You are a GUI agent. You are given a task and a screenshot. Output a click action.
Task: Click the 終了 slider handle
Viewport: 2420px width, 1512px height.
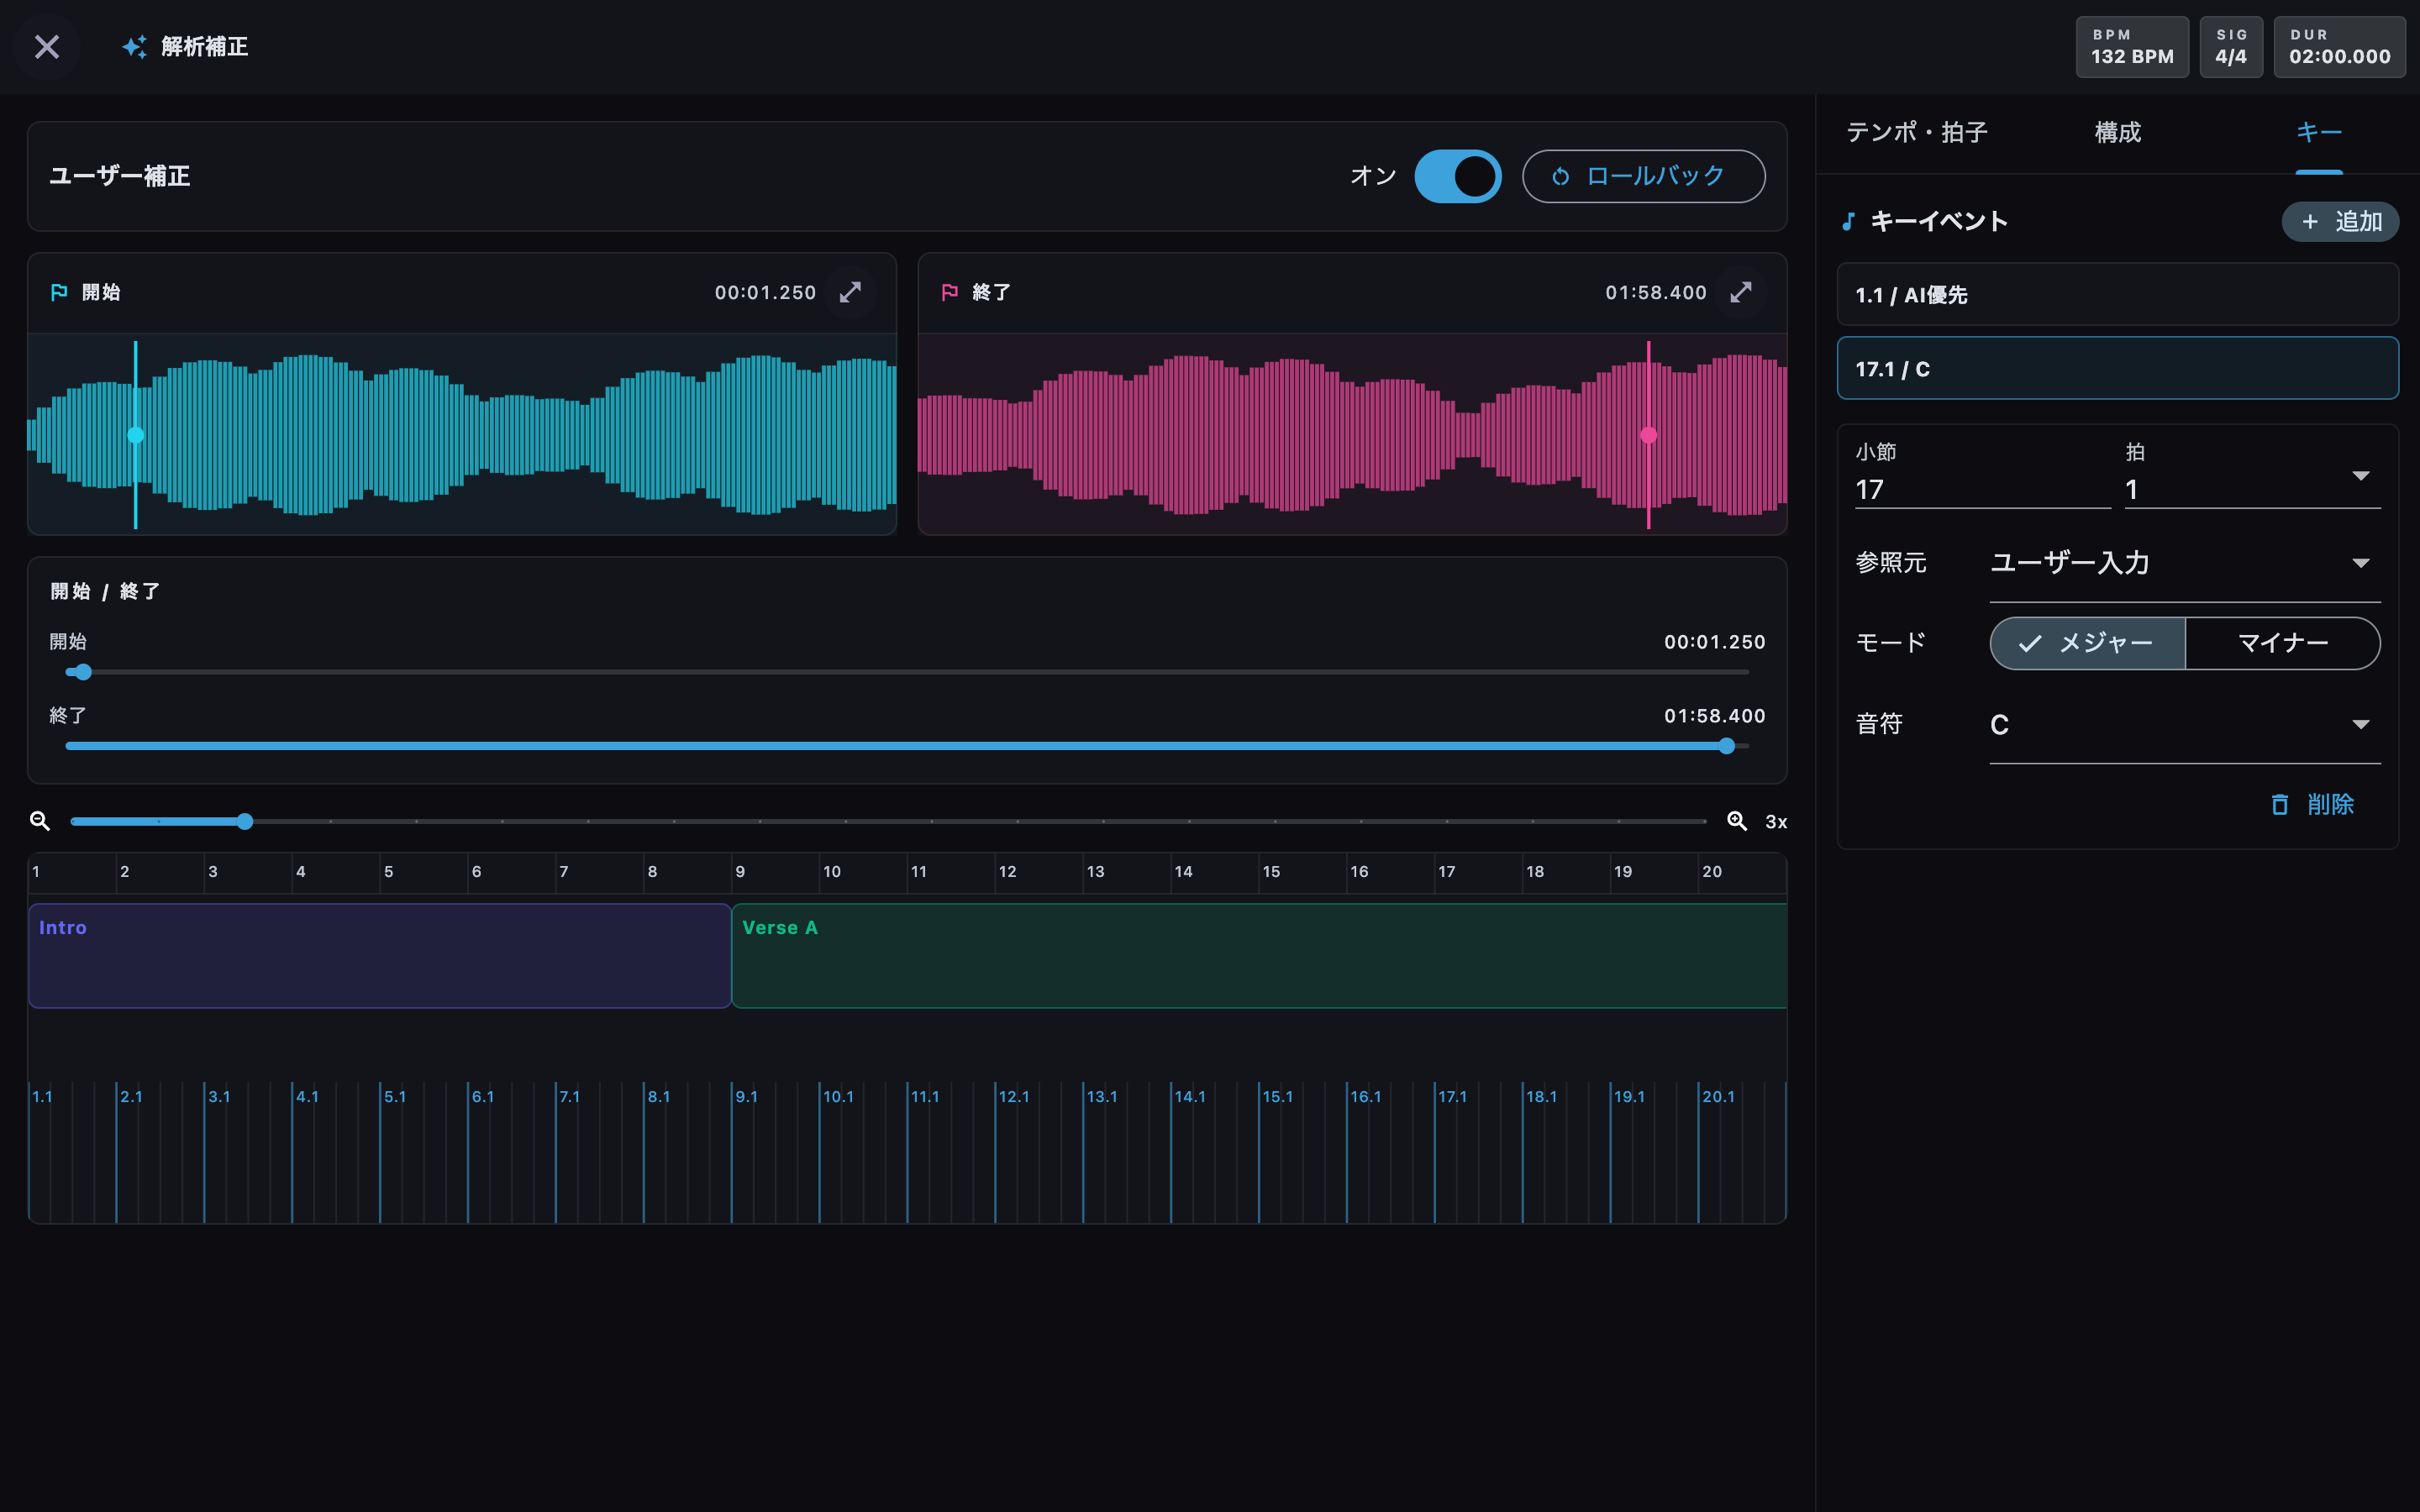1726,746
